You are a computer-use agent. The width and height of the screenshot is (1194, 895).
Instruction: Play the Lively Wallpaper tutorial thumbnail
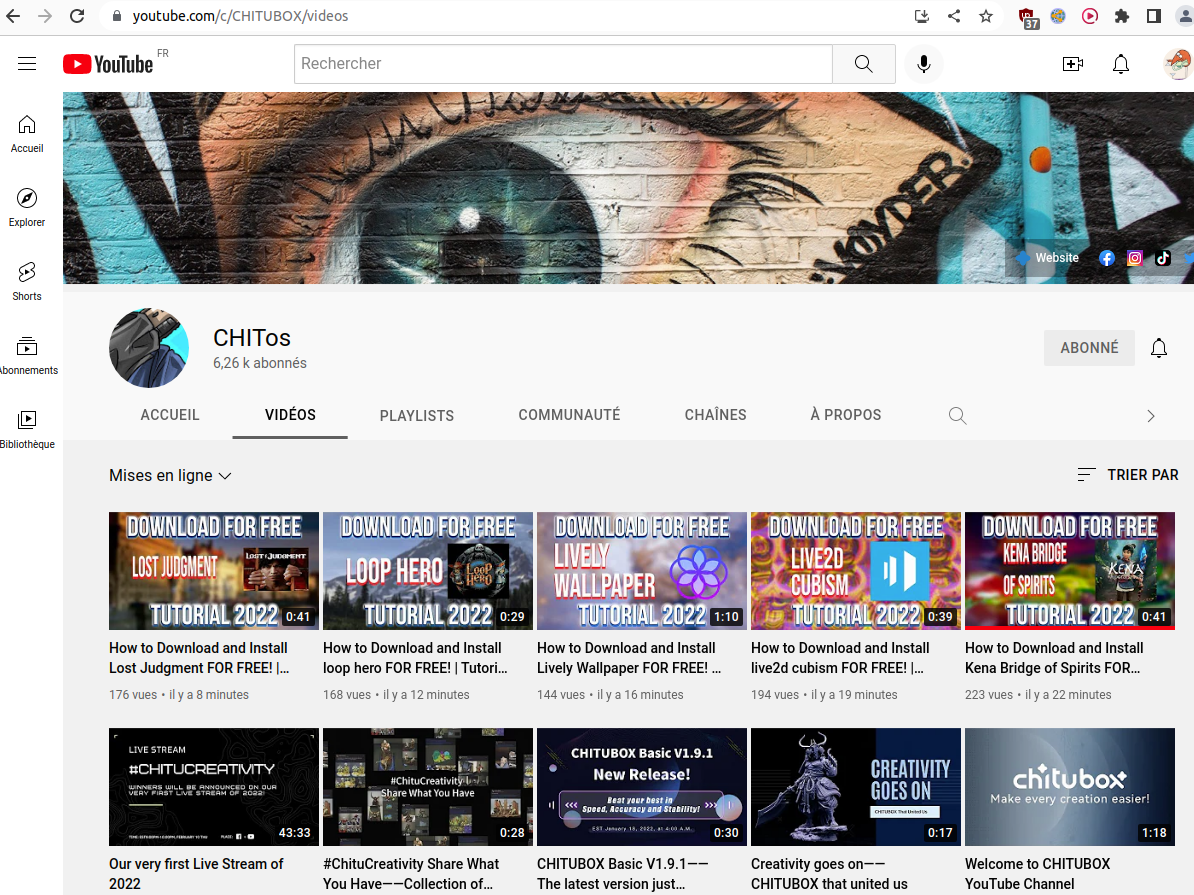(x=642, y=571)
